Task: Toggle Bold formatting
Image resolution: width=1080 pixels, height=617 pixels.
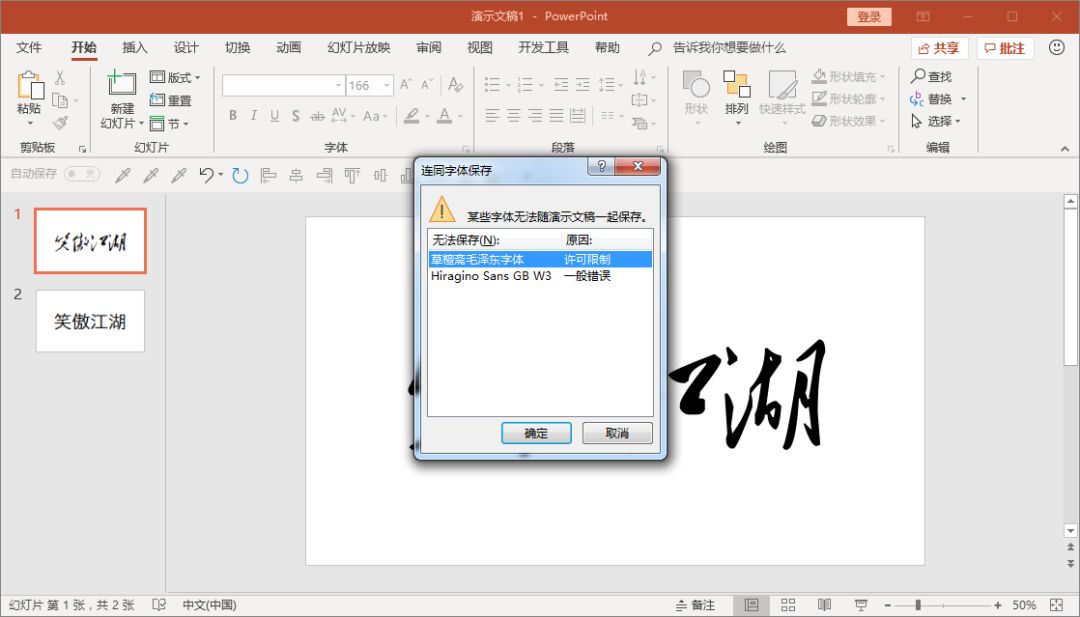Action: click(x=233, y=116)
